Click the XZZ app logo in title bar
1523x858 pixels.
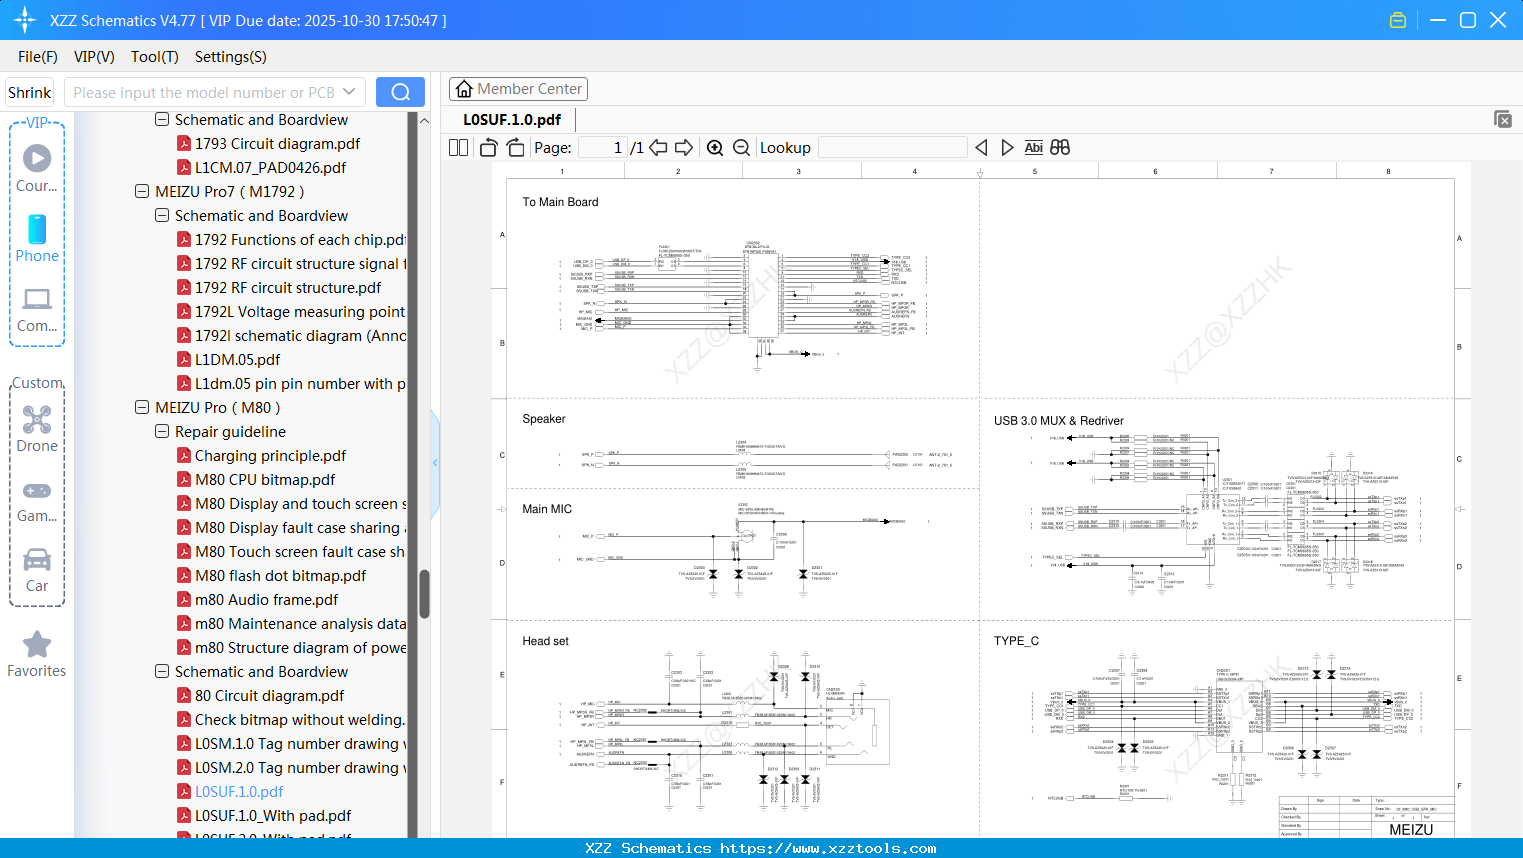pyautogui.click(x=25, y=20)
